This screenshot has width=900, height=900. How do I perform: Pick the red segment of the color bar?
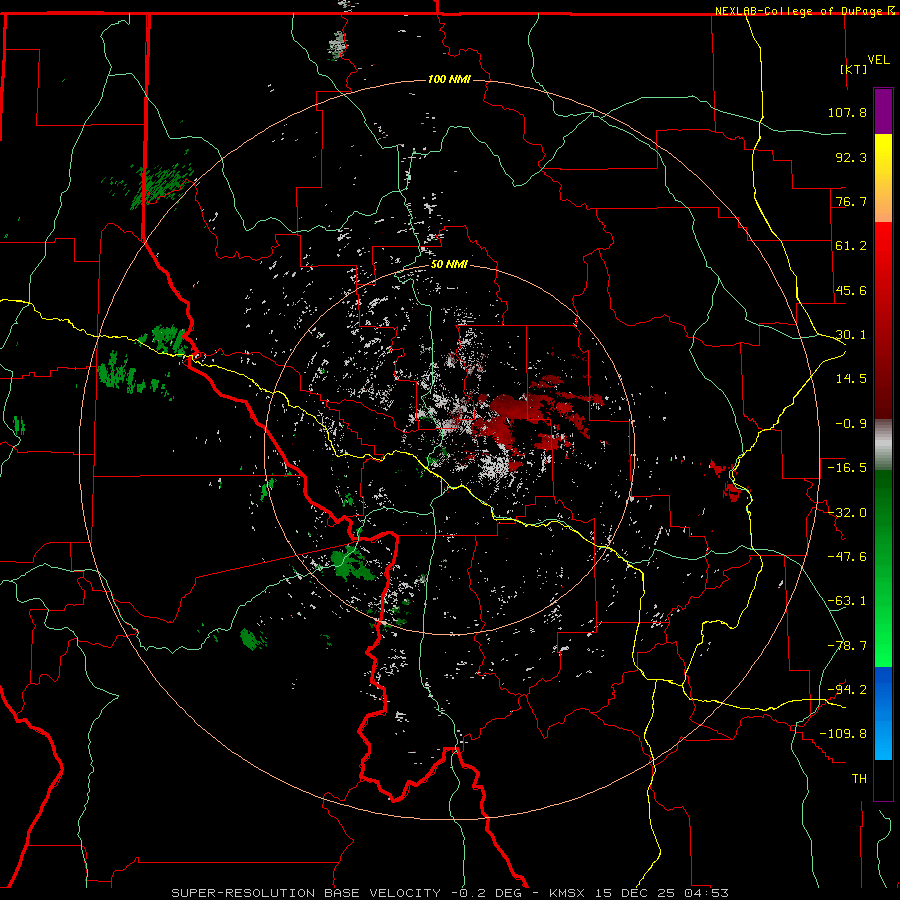[x=883, y=320]
